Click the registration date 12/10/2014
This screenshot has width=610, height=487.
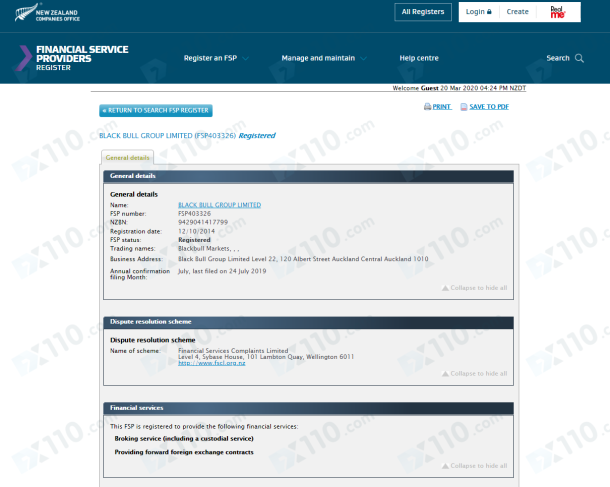[x=196, y=231]
